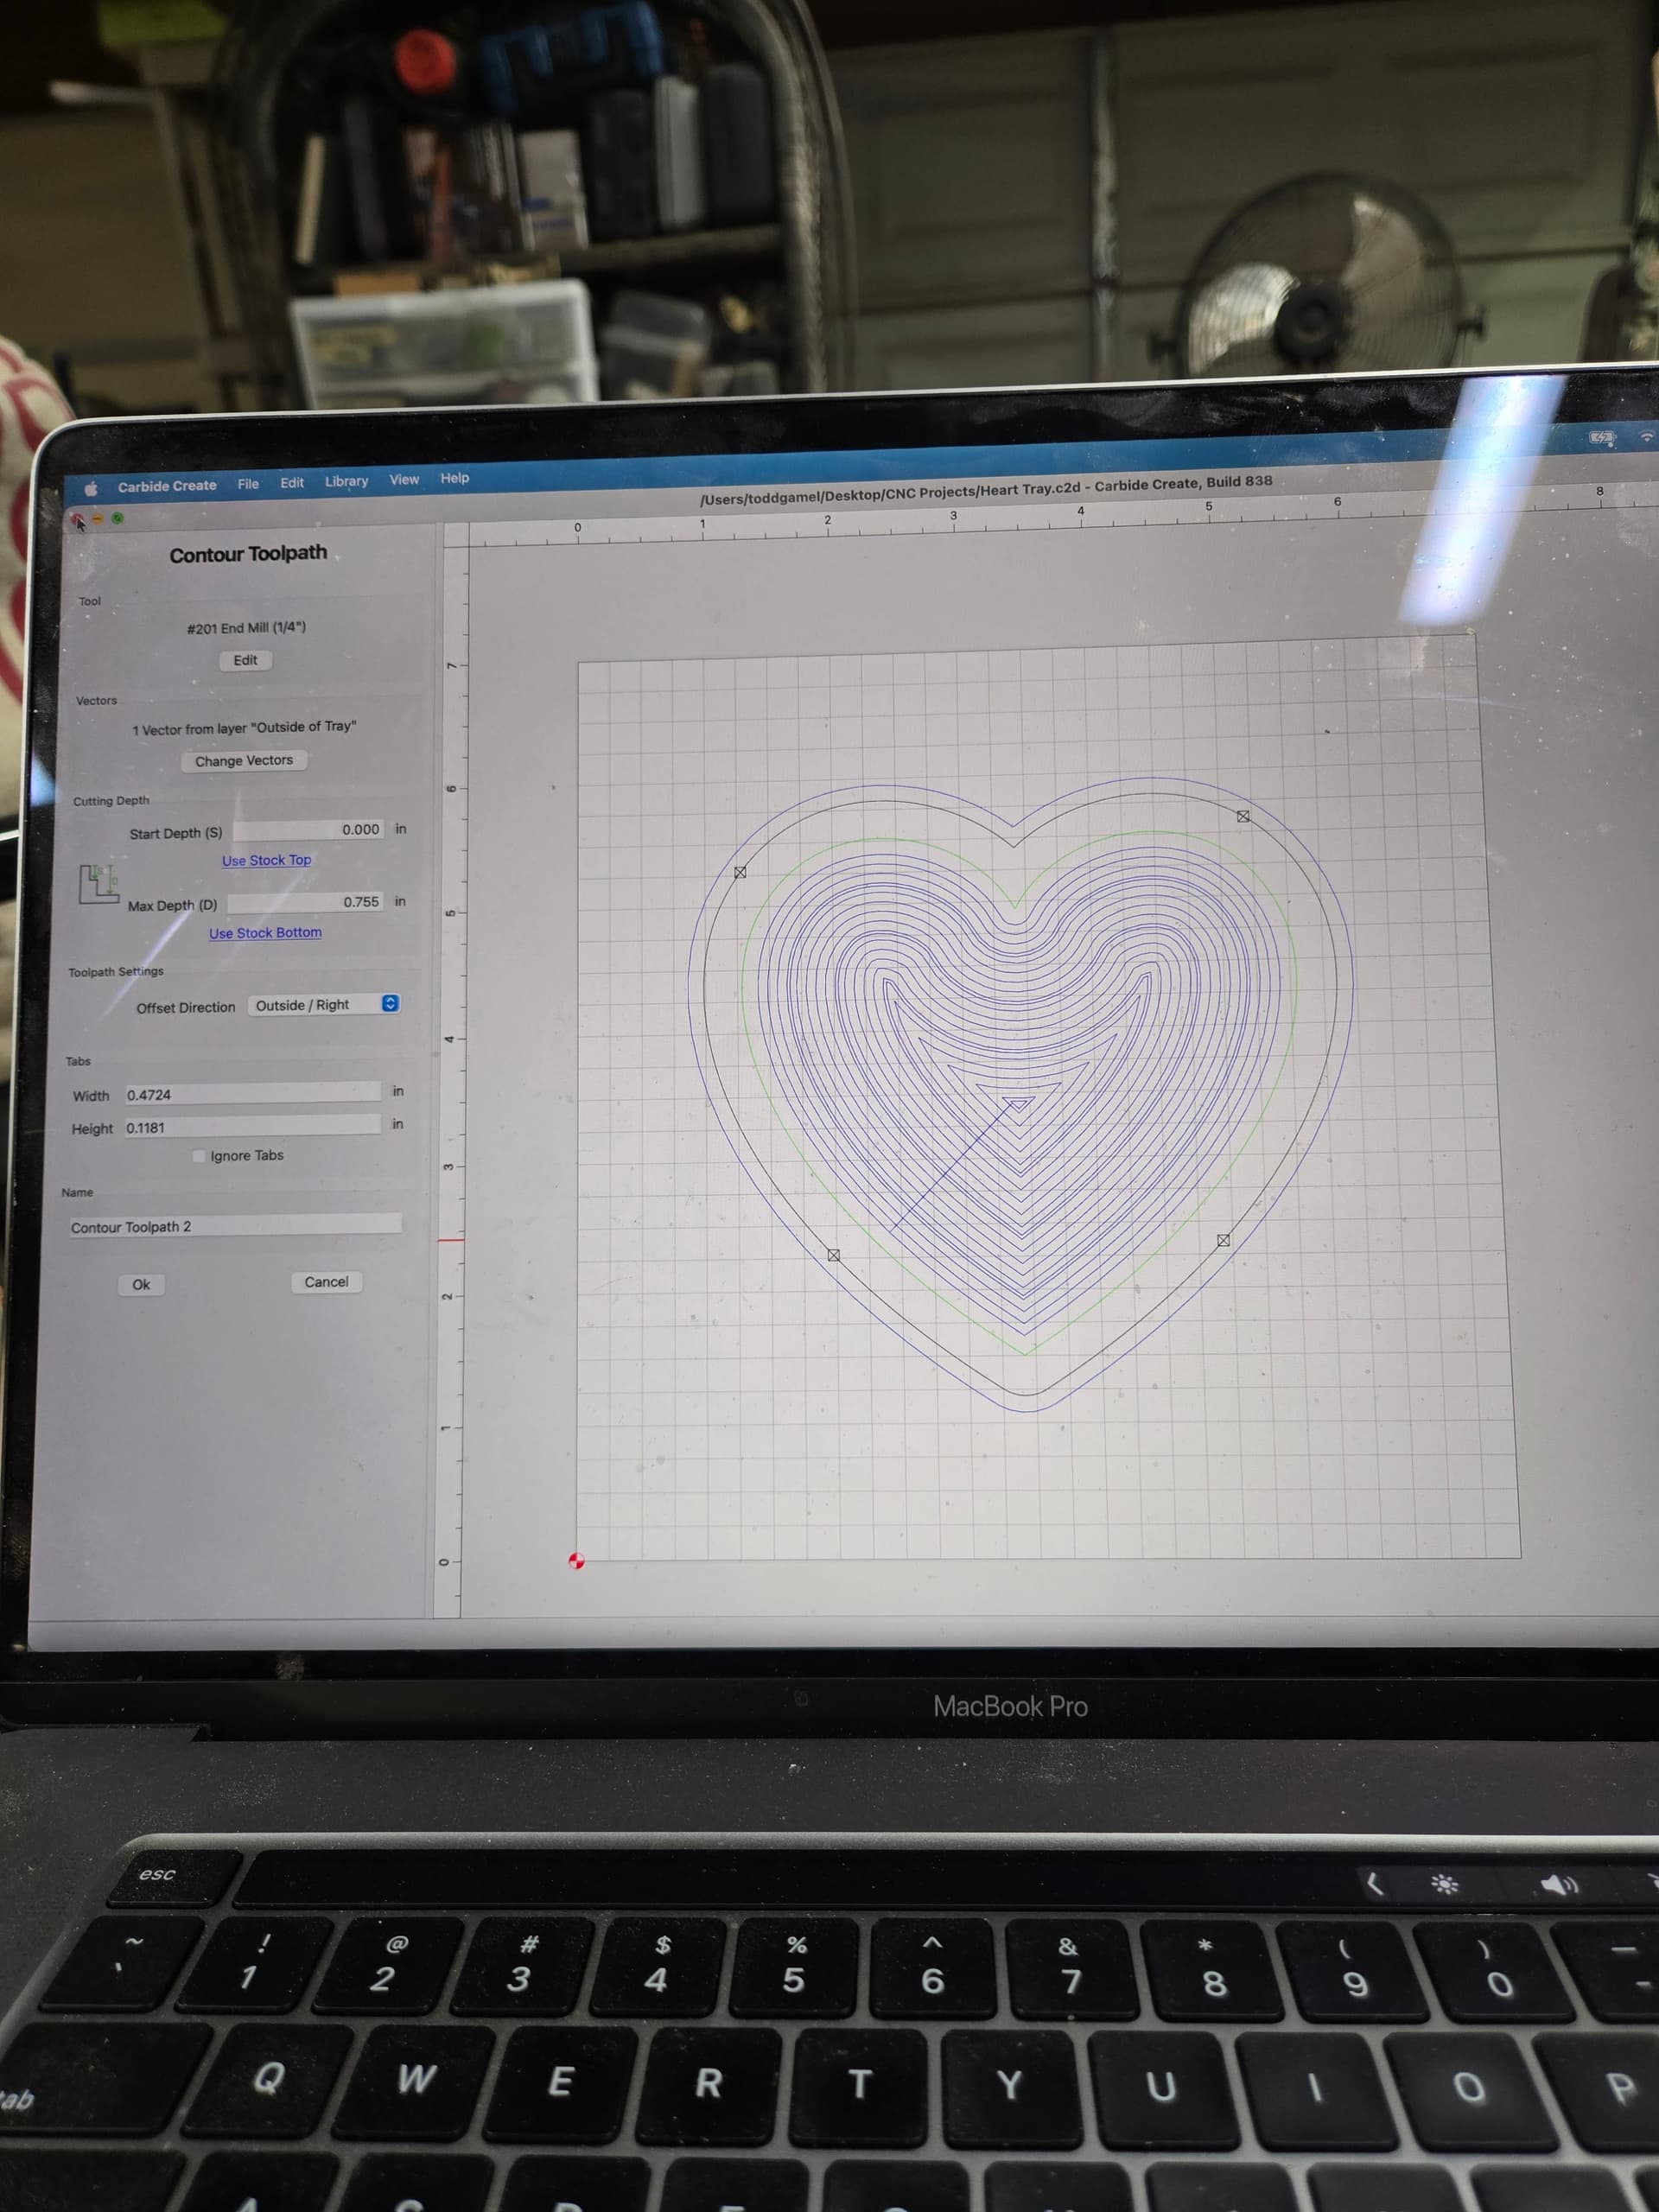Viewport: 1659px width, 2212px height.
Task: Click the battery status icon in menu bar
Action: point(1602,438)
